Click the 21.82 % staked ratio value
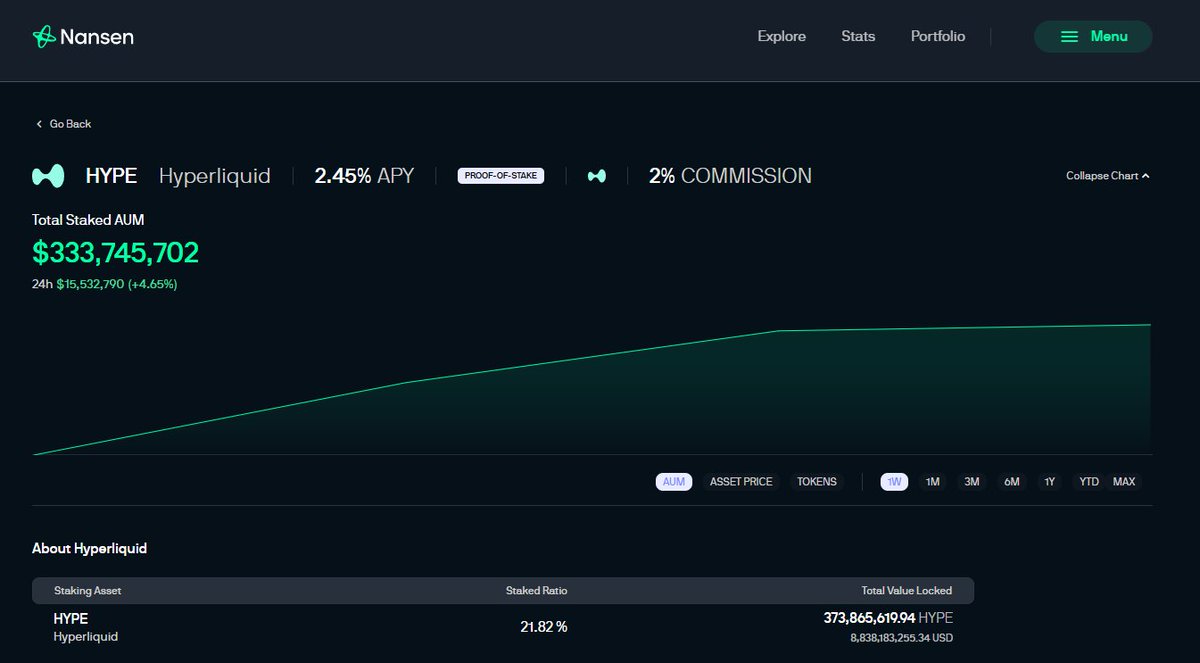The image size is (1200, 663). click(544, 627)
